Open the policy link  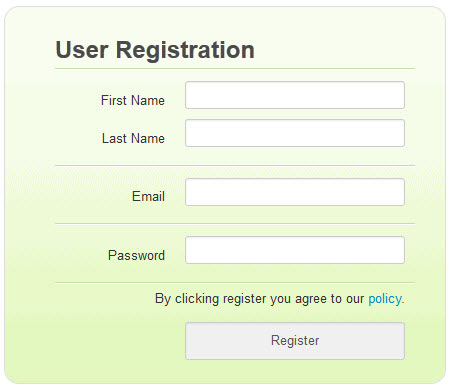pos(385,299)
